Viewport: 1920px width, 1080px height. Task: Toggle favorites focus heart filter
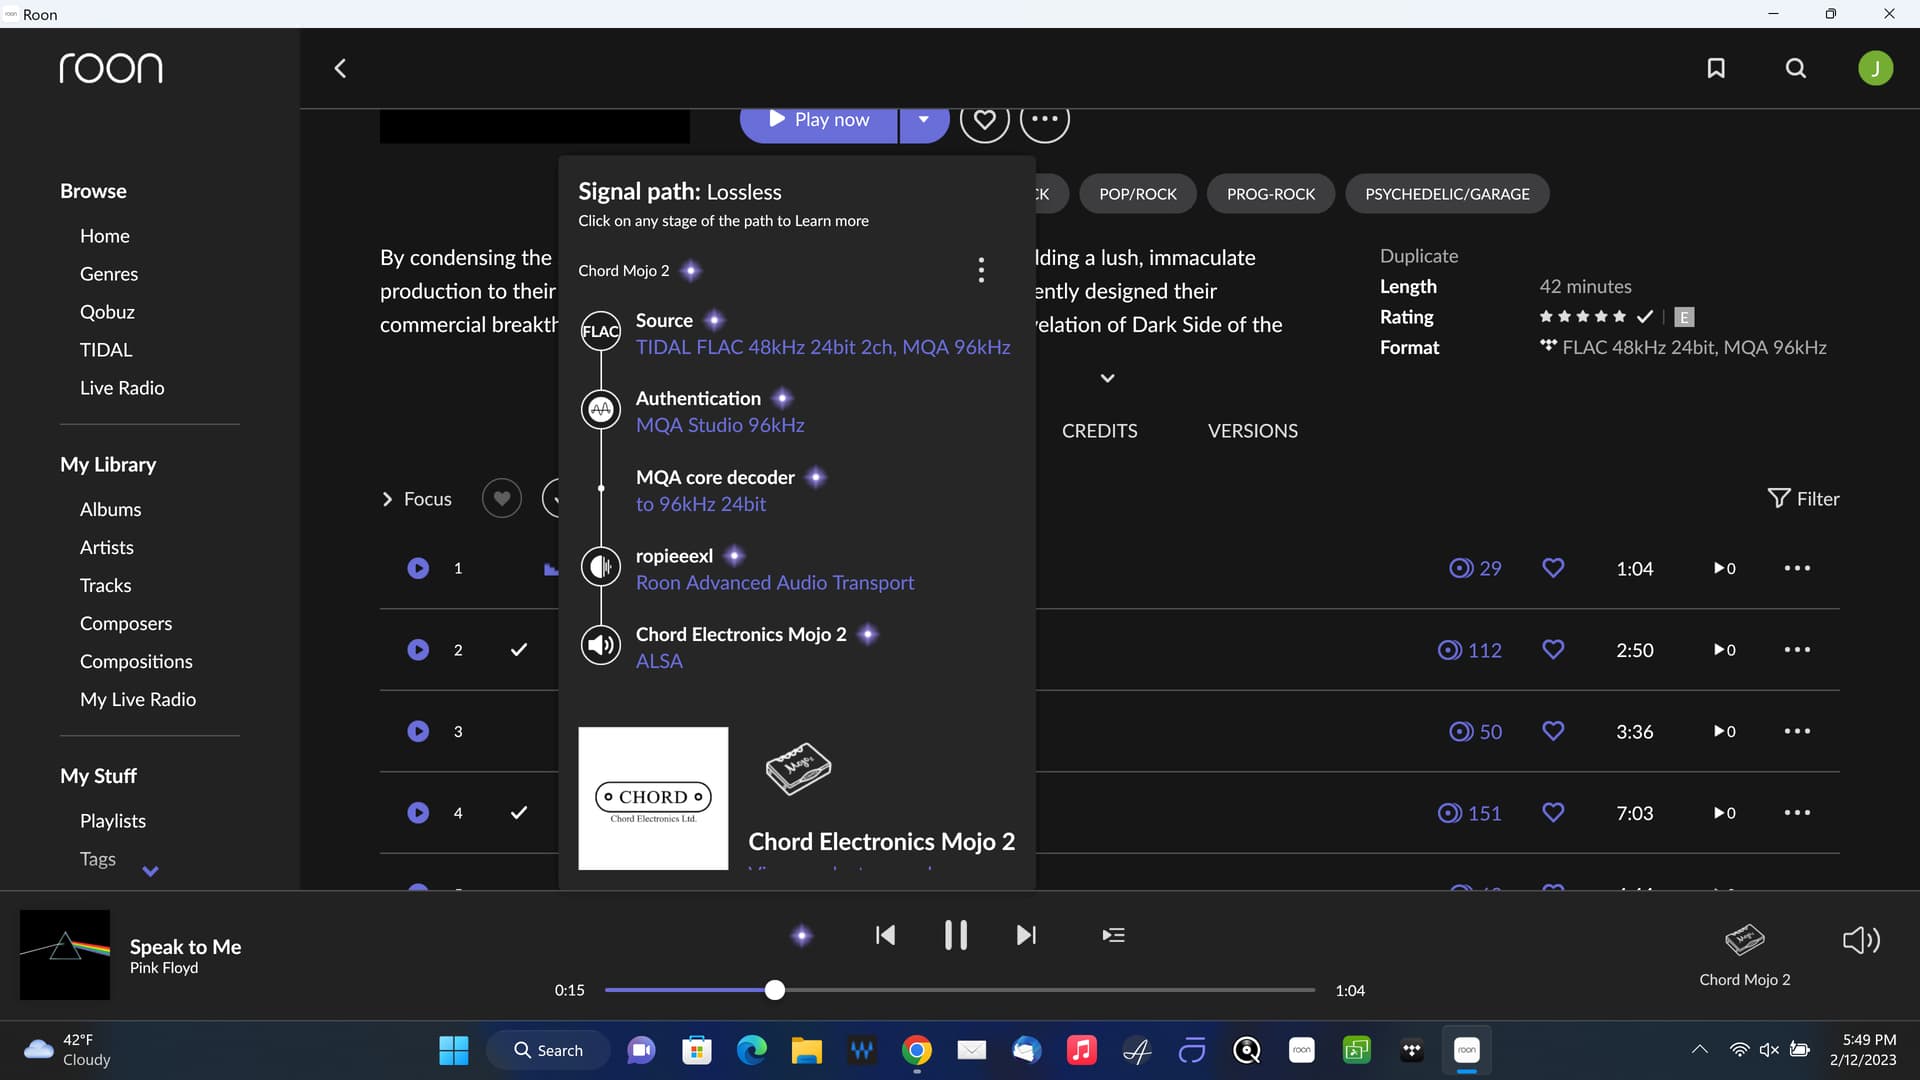[502, 498]
